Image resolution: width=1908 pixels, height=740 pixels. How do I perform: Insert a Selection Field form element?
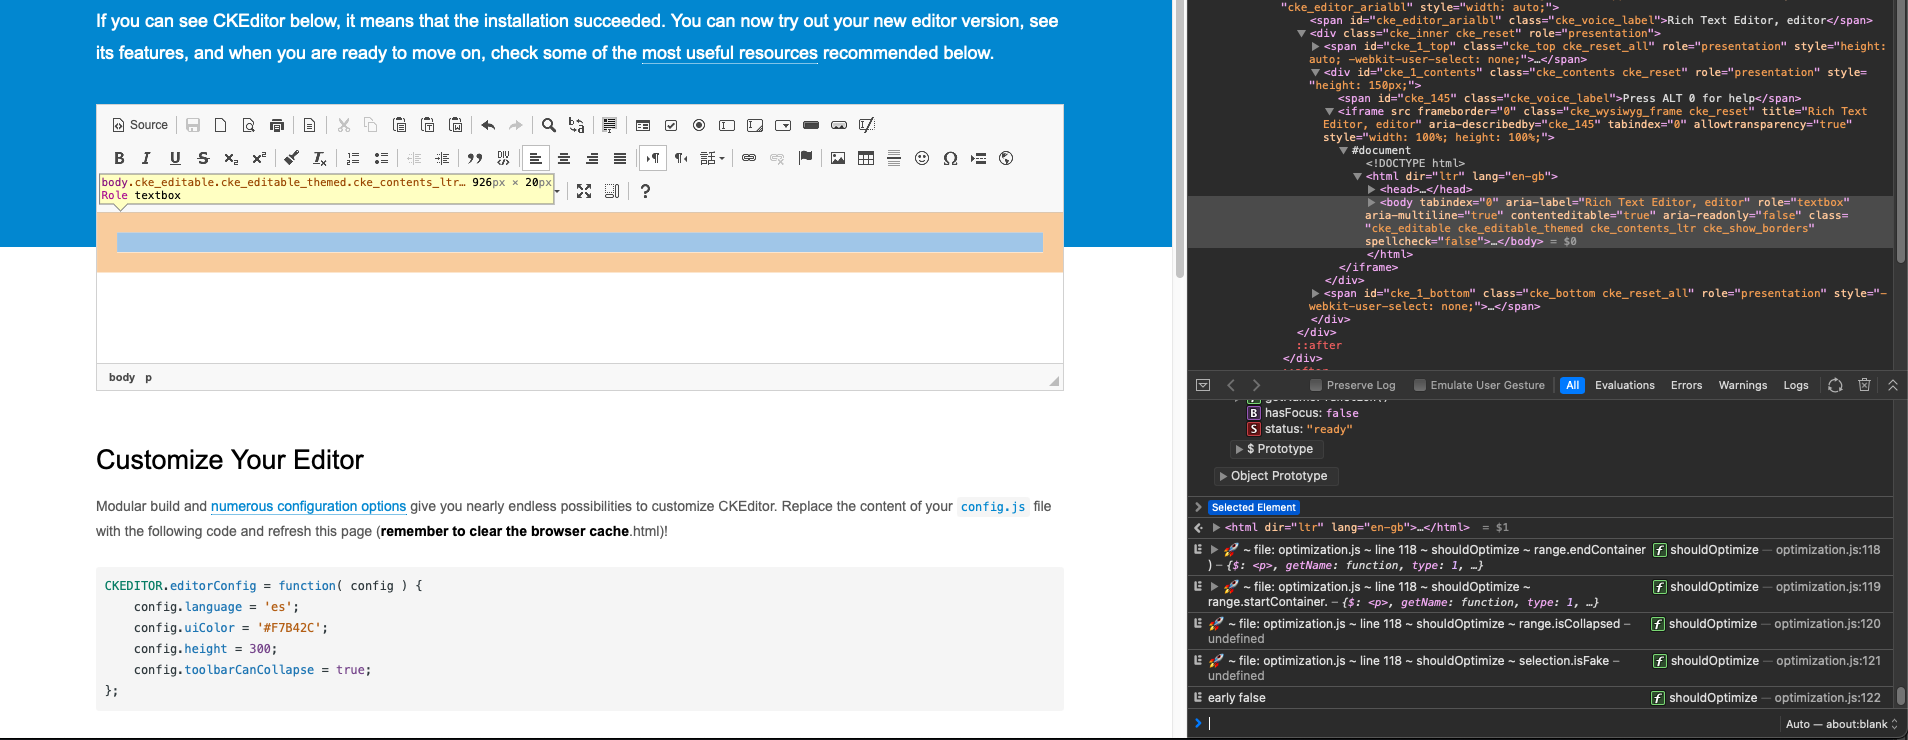tap(783, 125)
